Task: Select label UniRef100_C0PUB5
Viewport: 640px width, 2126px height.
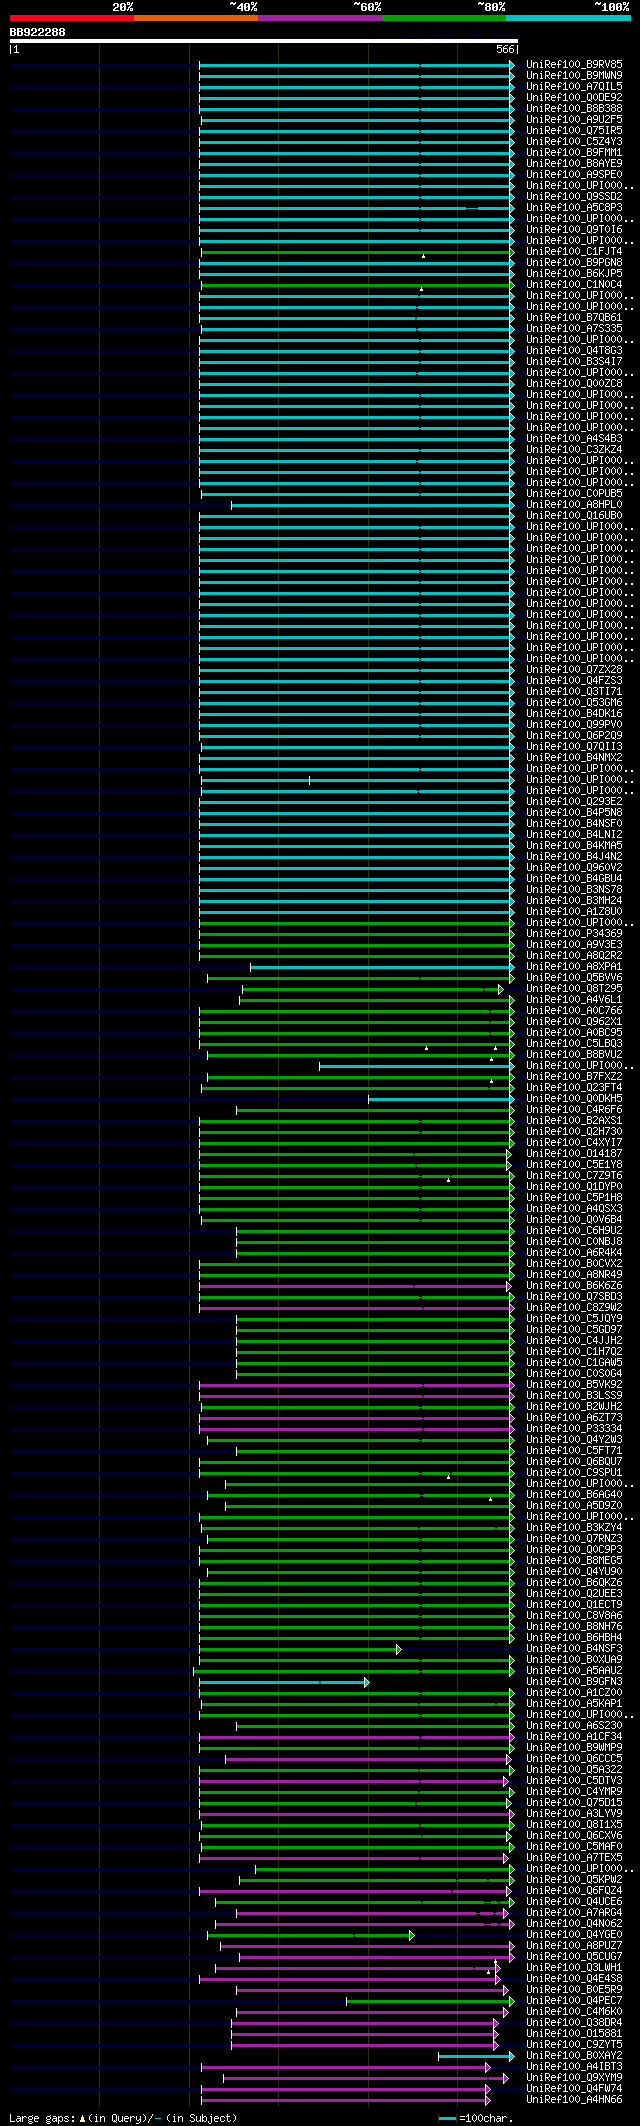Action: click(574, 493)
